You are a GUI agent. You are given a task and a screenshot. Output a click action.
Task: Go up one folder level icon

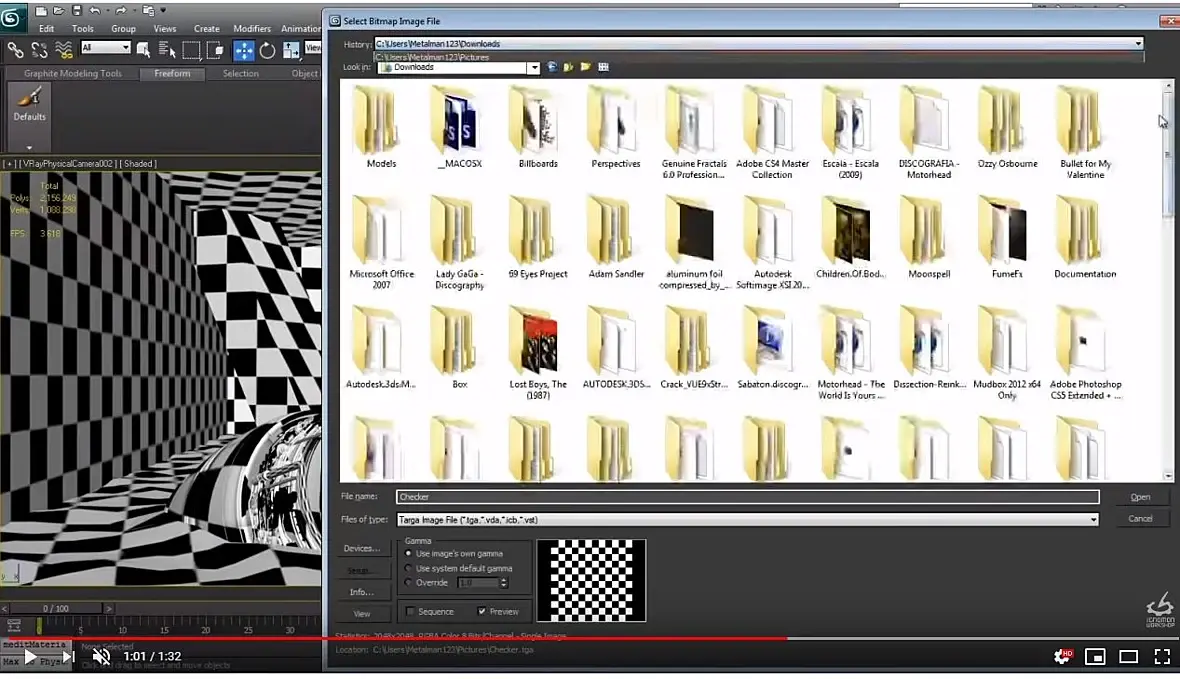coord(568,67)
